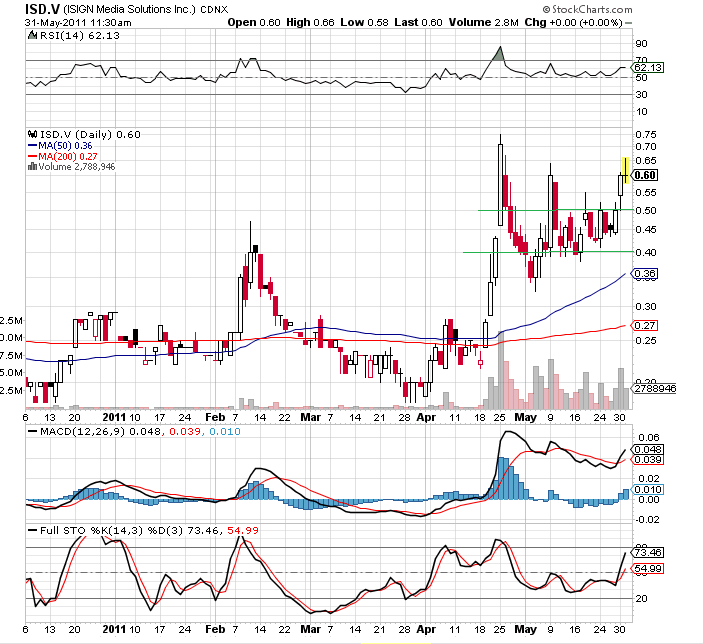The image size is (703, 644).
Task: Click the shaded RSI overbought peak above 70
Action: click(499, 54)
